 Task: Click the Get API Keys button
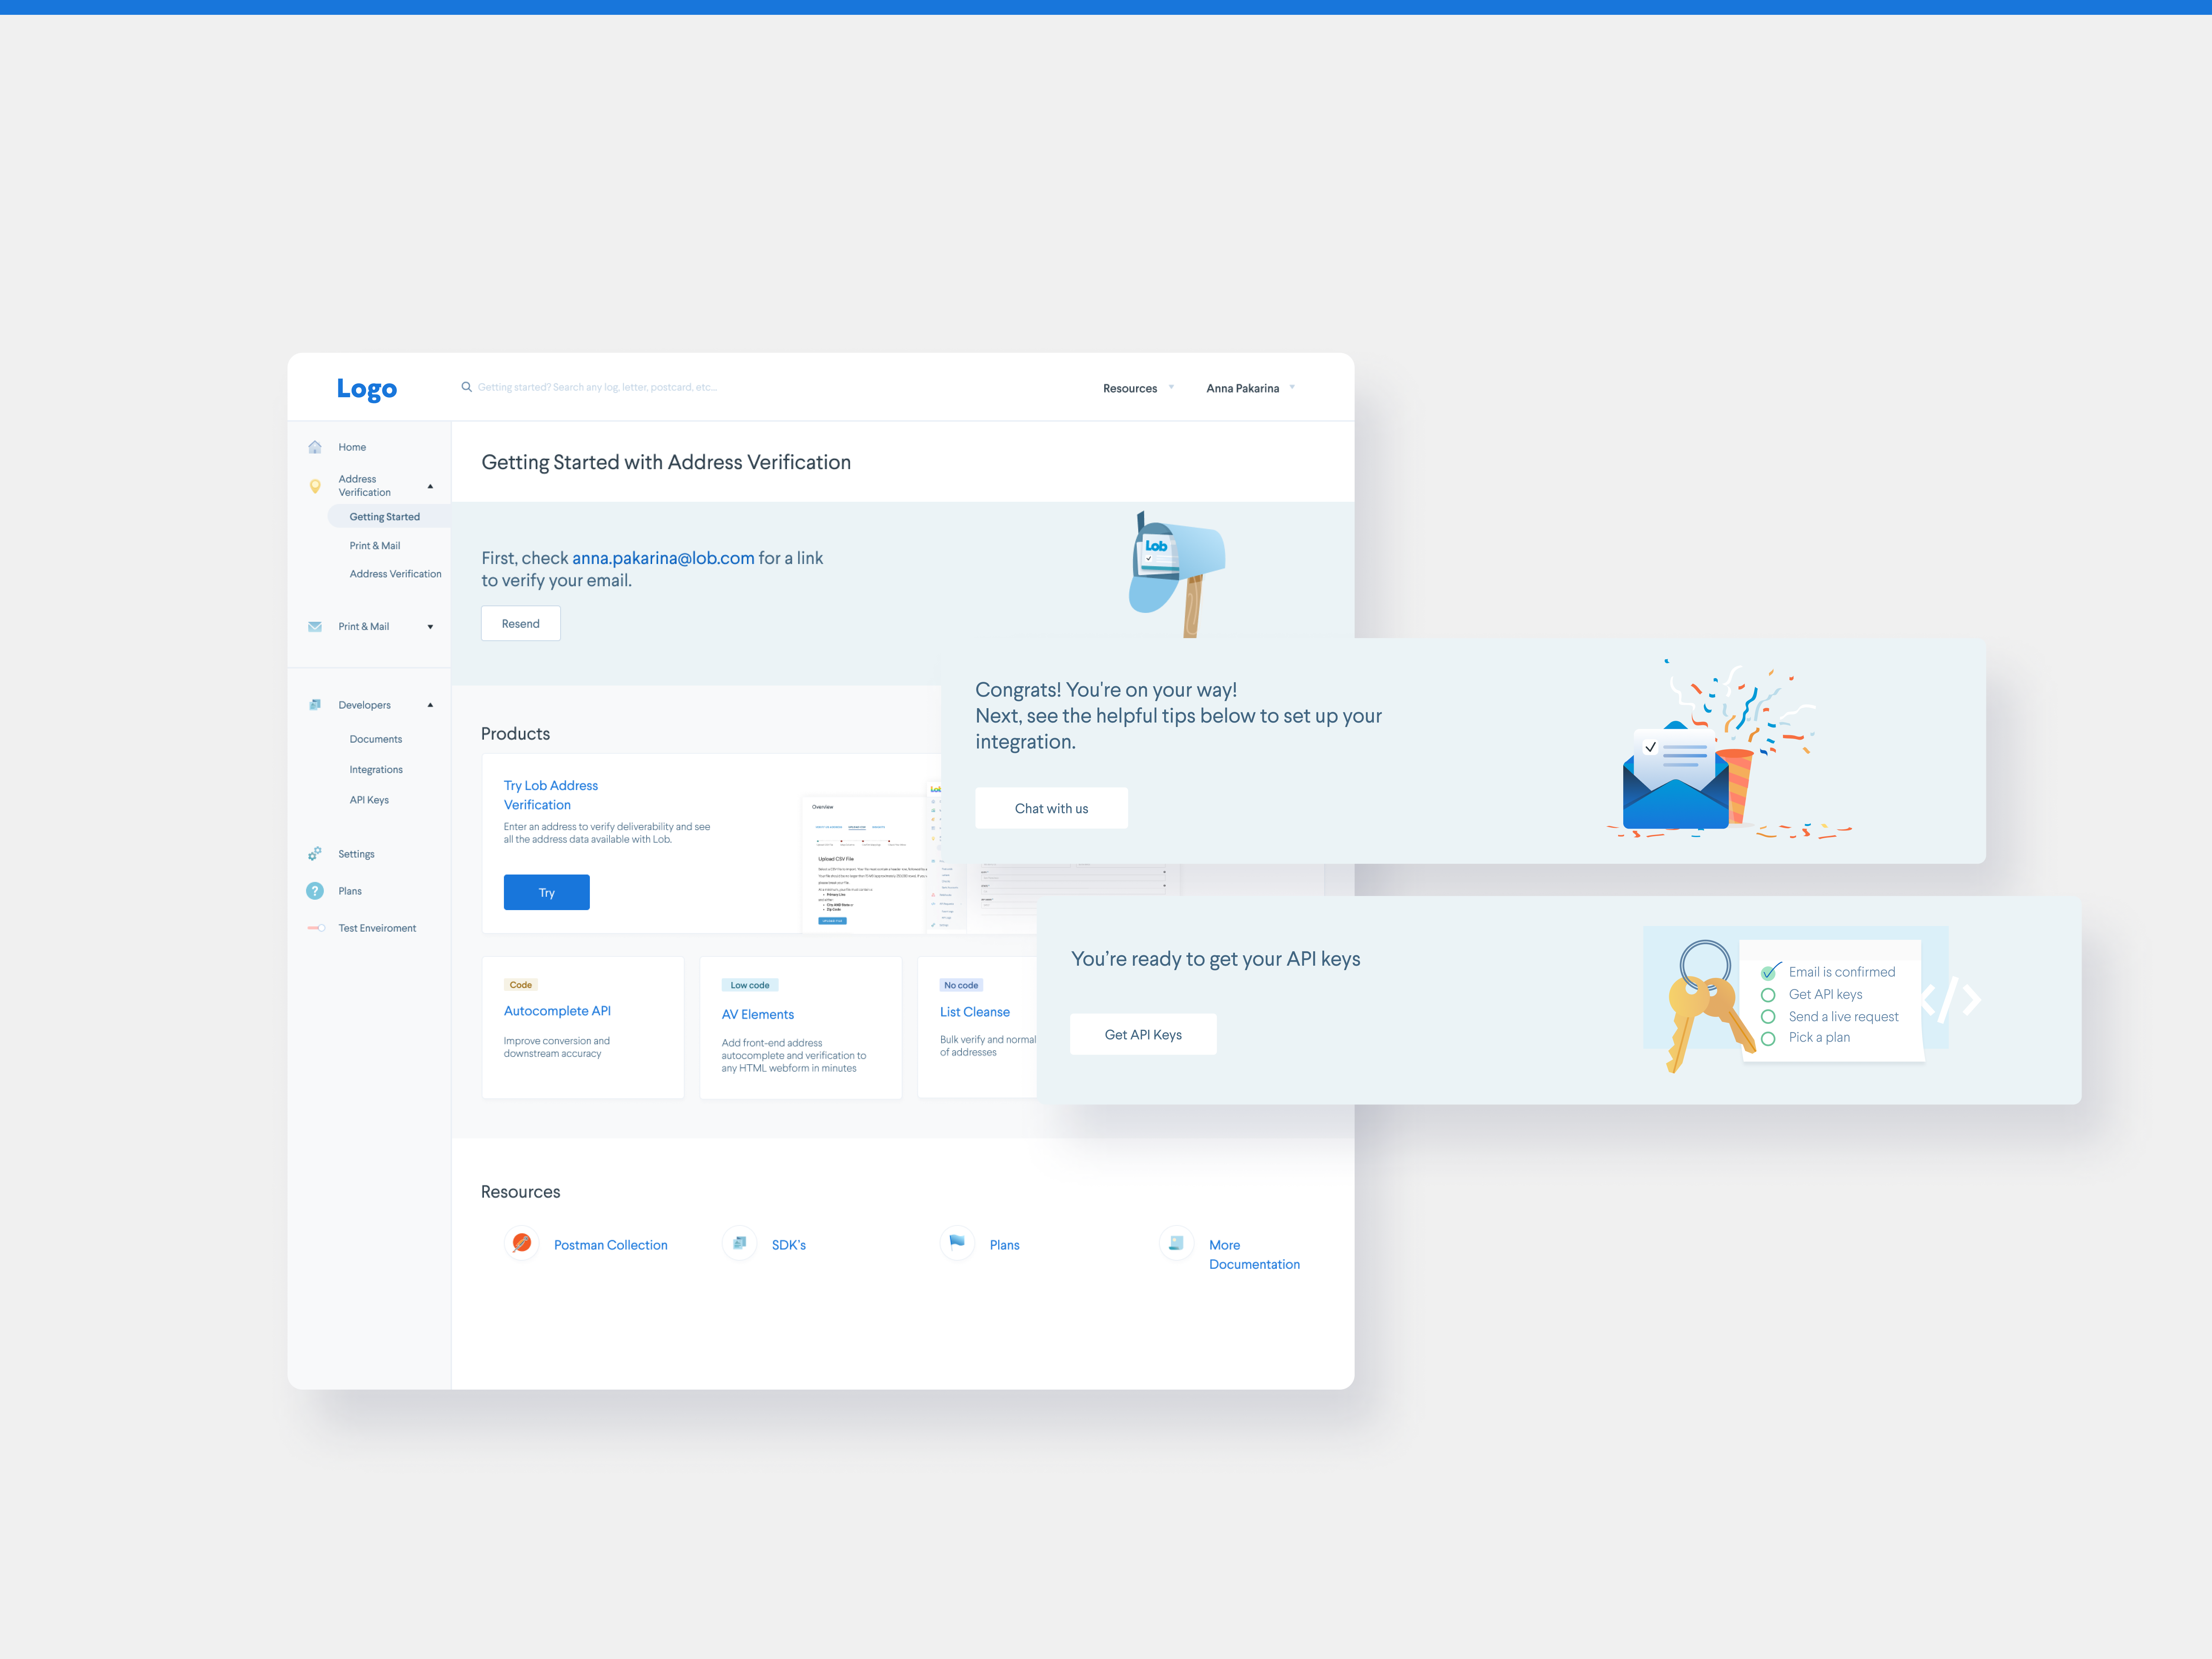pyautogui.click(x=1143, y=1034)
